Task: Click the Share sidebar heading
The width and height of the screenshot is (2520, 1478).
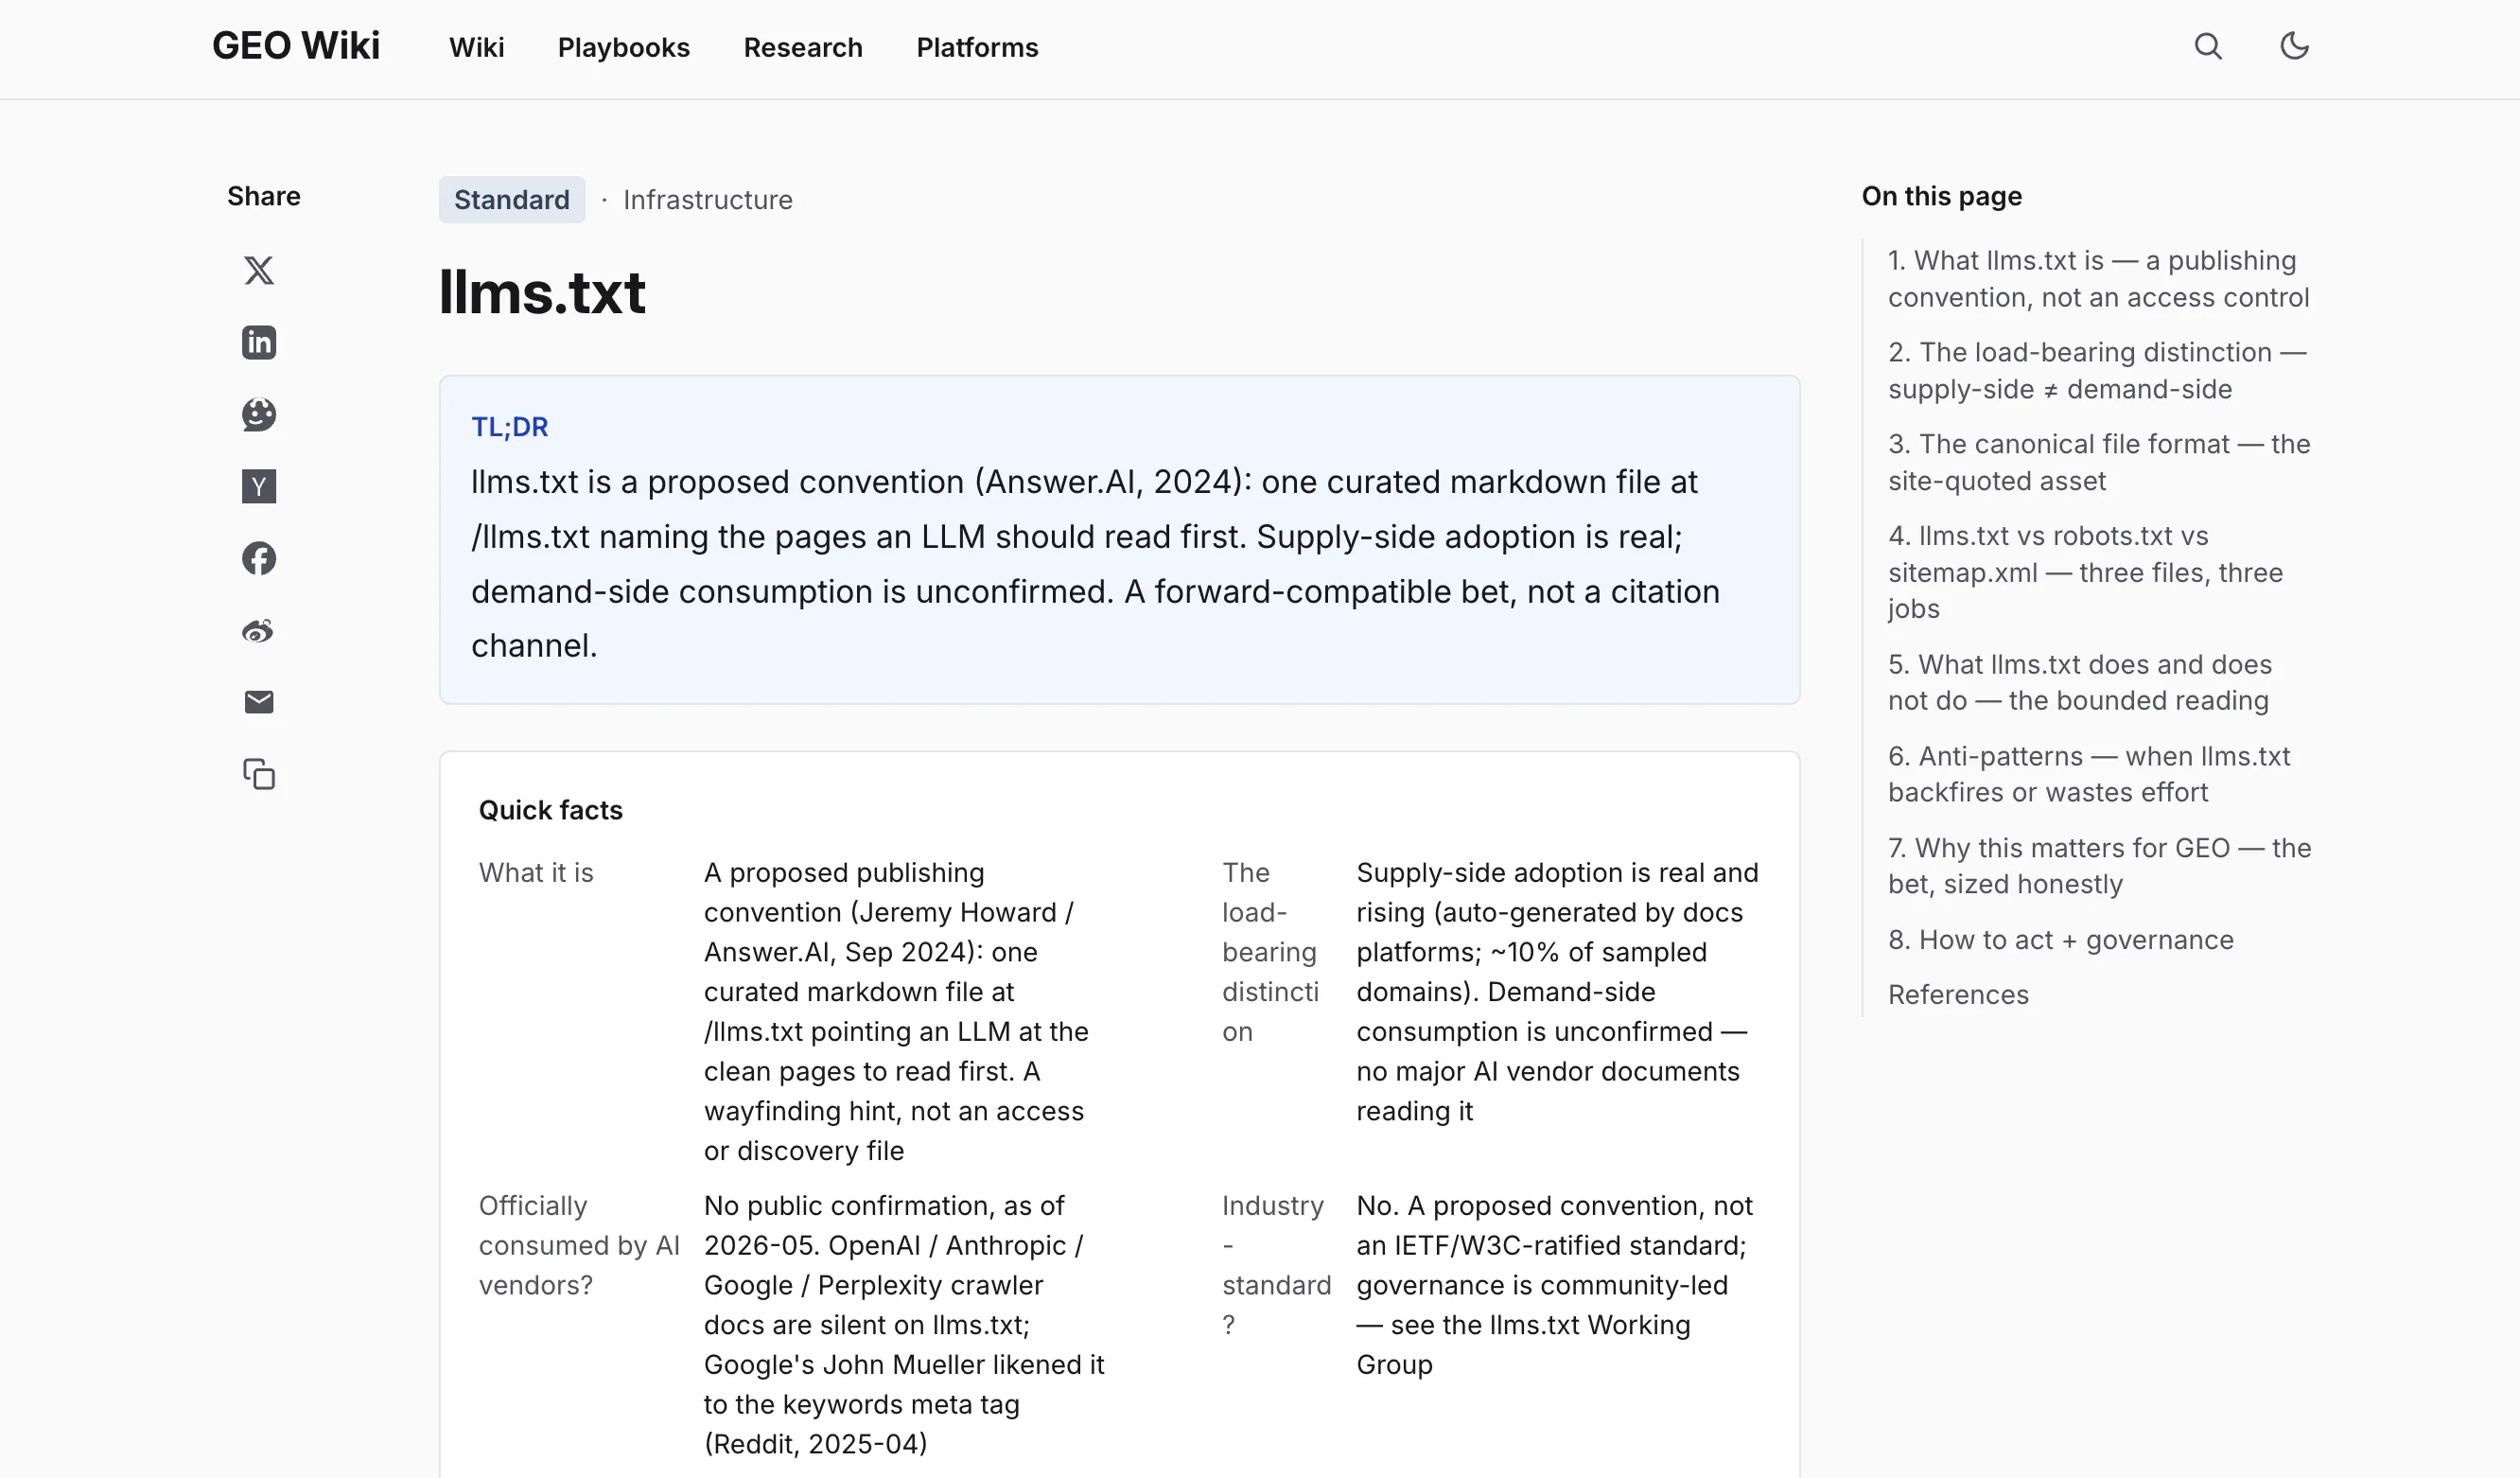Action: 264,196
